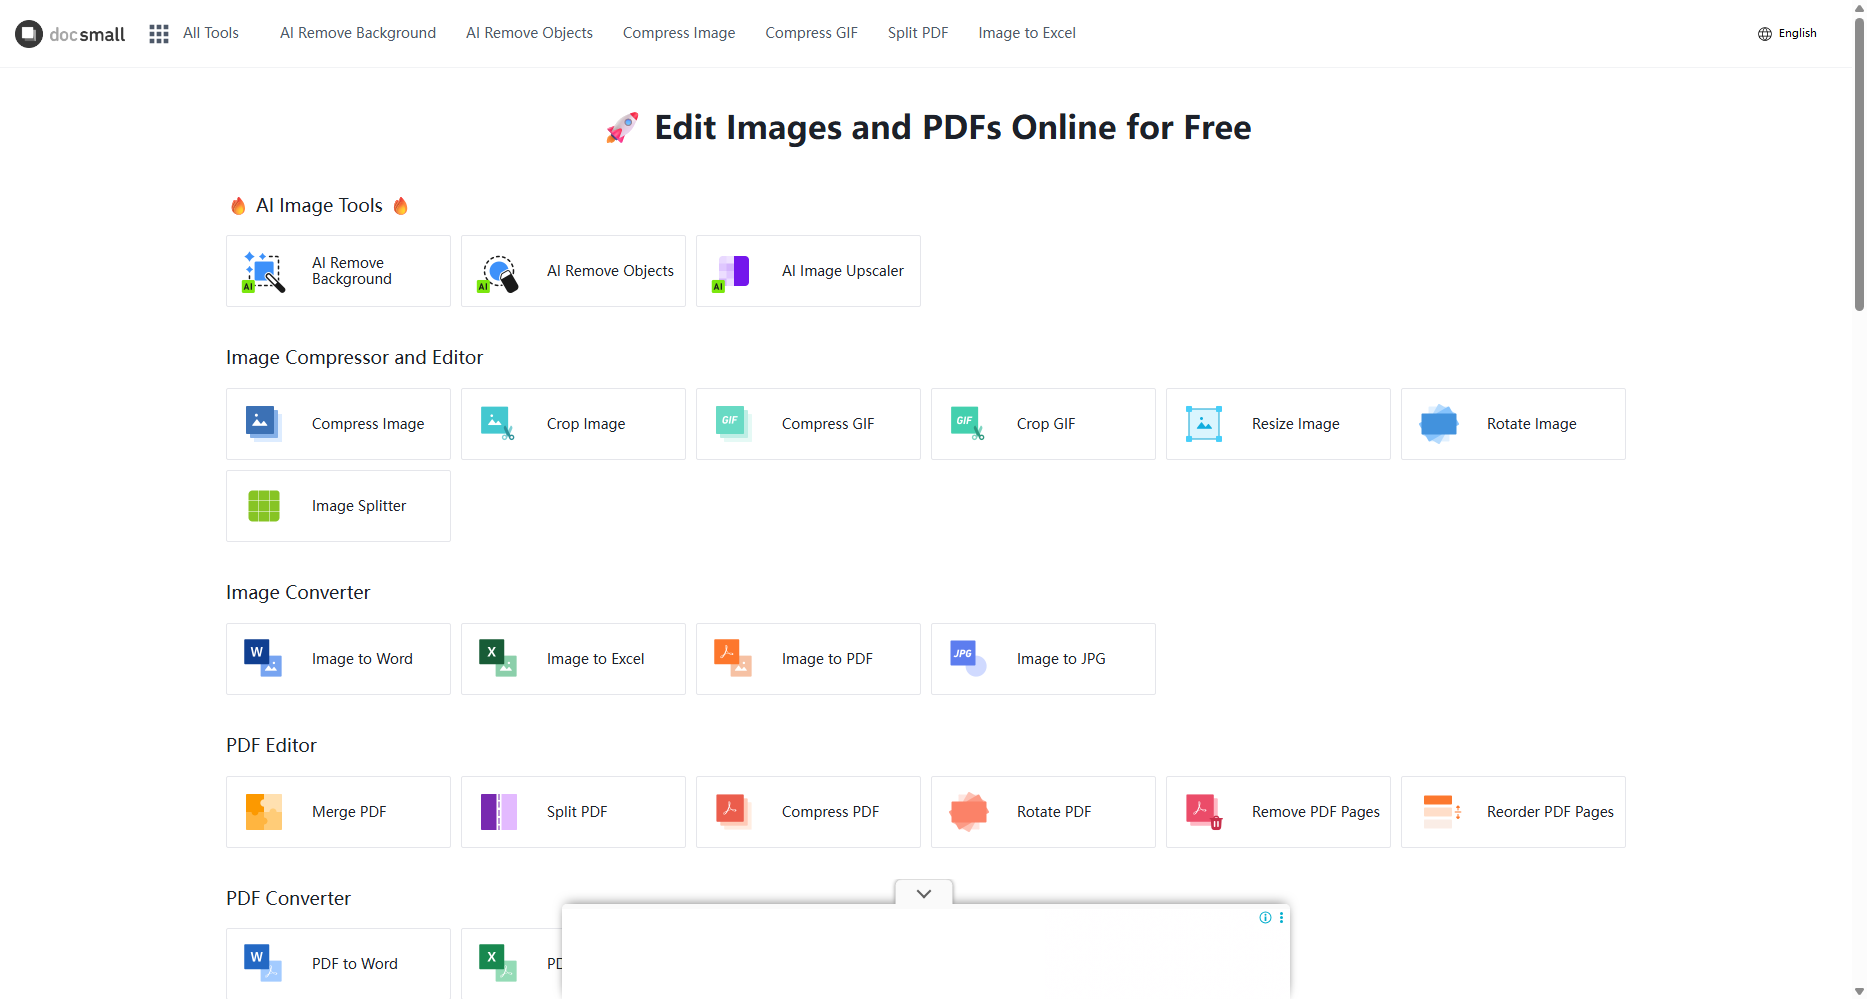
Task: Click the Crop Image scissors icon
Action: click(498, 424)
